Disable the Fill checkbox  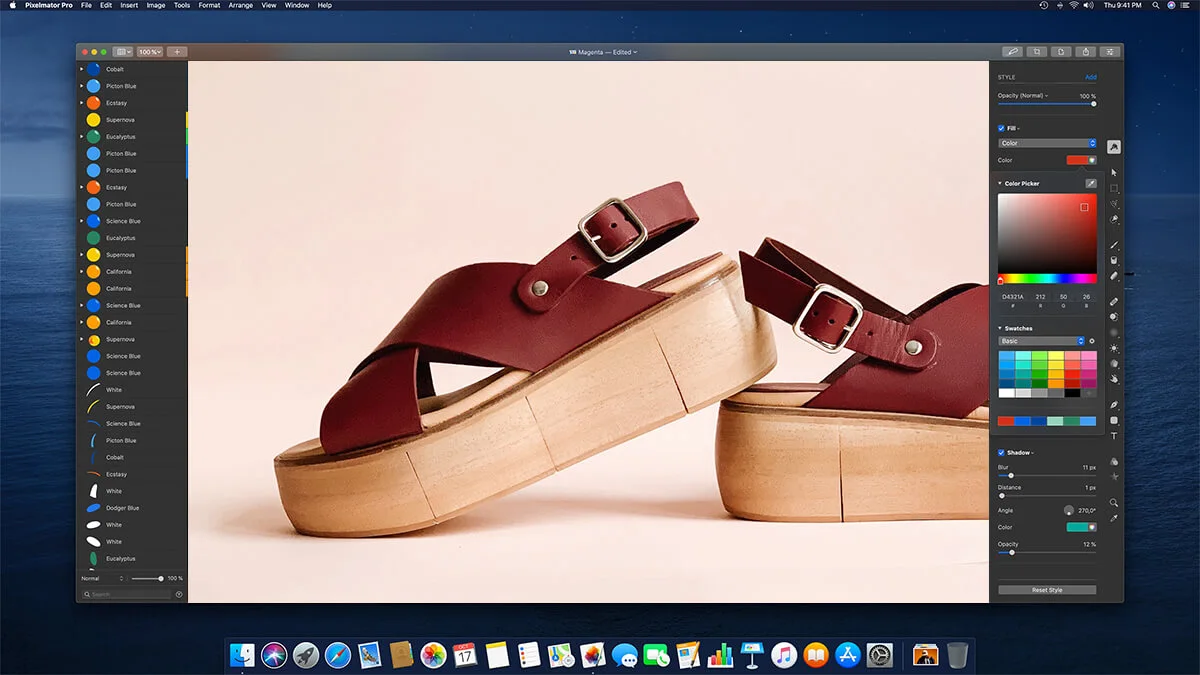pos(1000,128)
